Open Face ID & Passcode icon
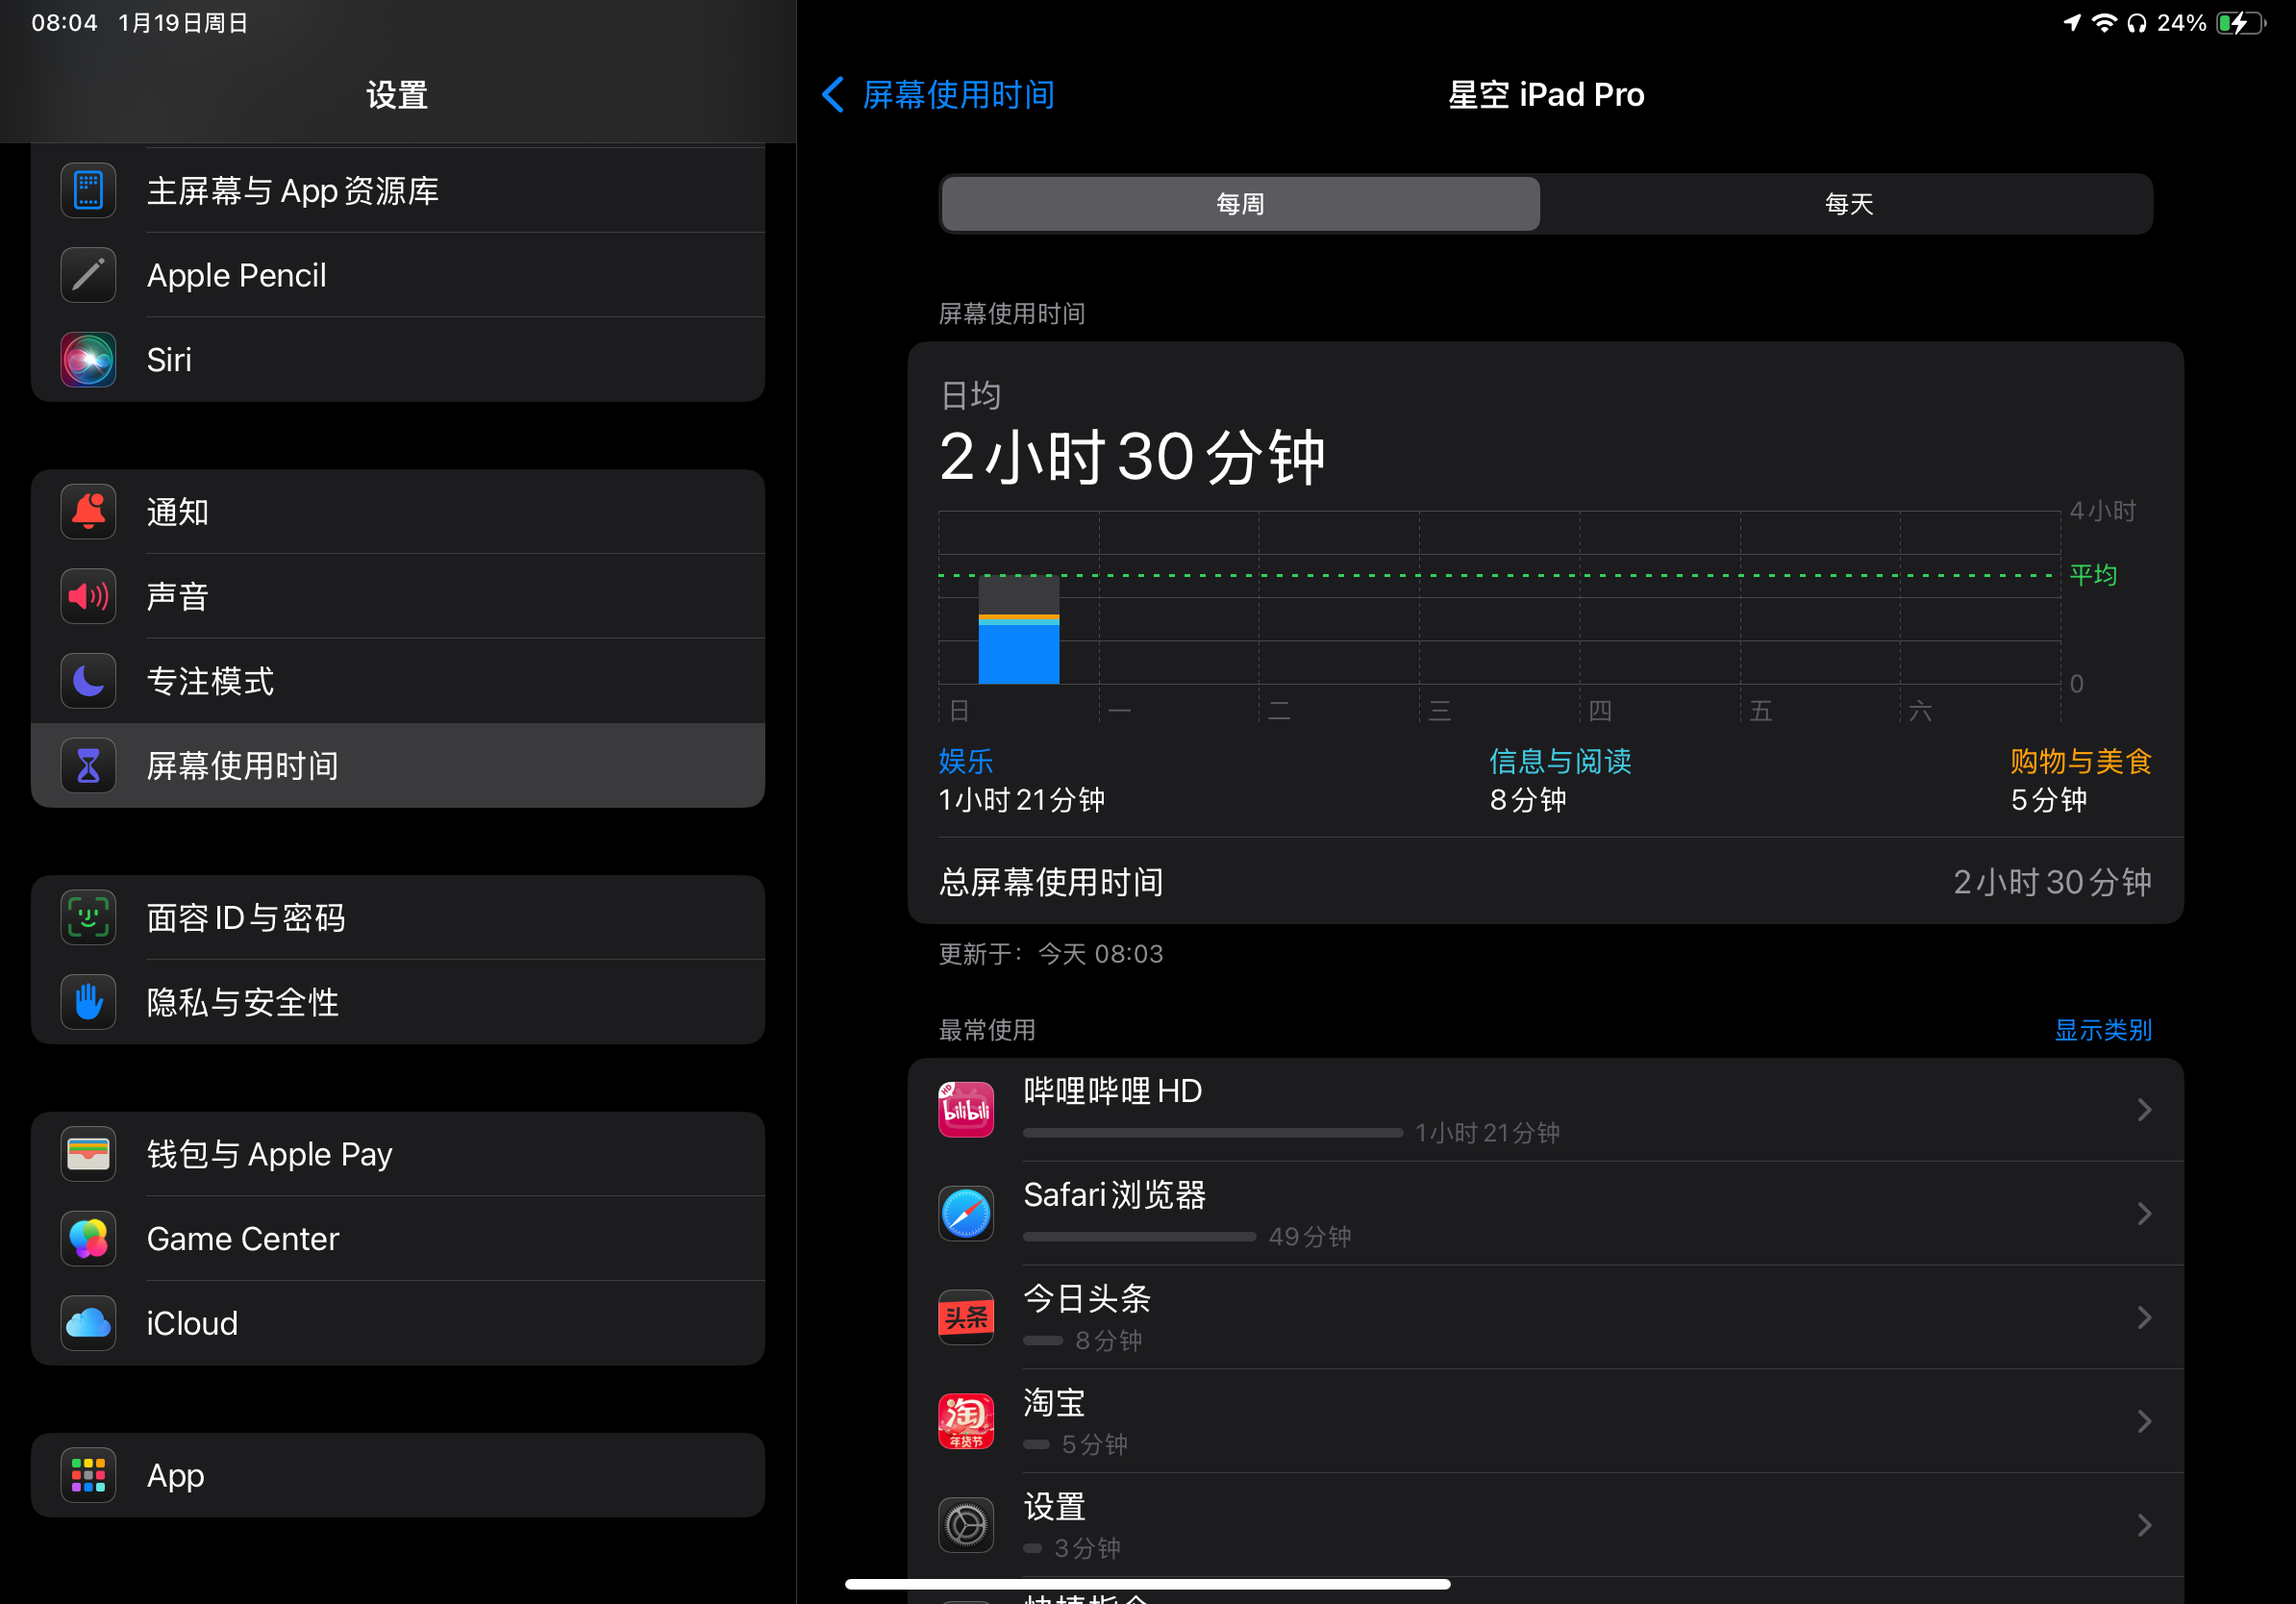This screenshot has width=2296, height=1604. (x=88, y=918)
